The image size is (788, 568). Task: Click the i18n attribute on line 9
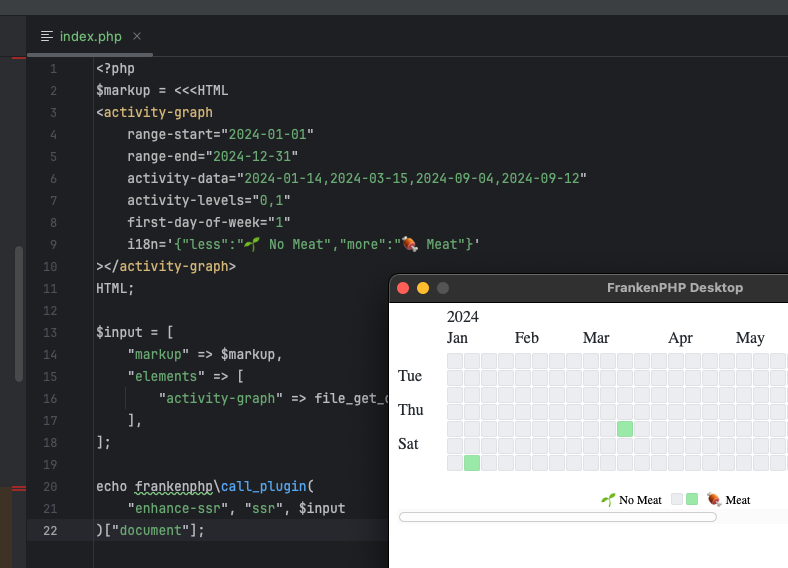point(304,244)
